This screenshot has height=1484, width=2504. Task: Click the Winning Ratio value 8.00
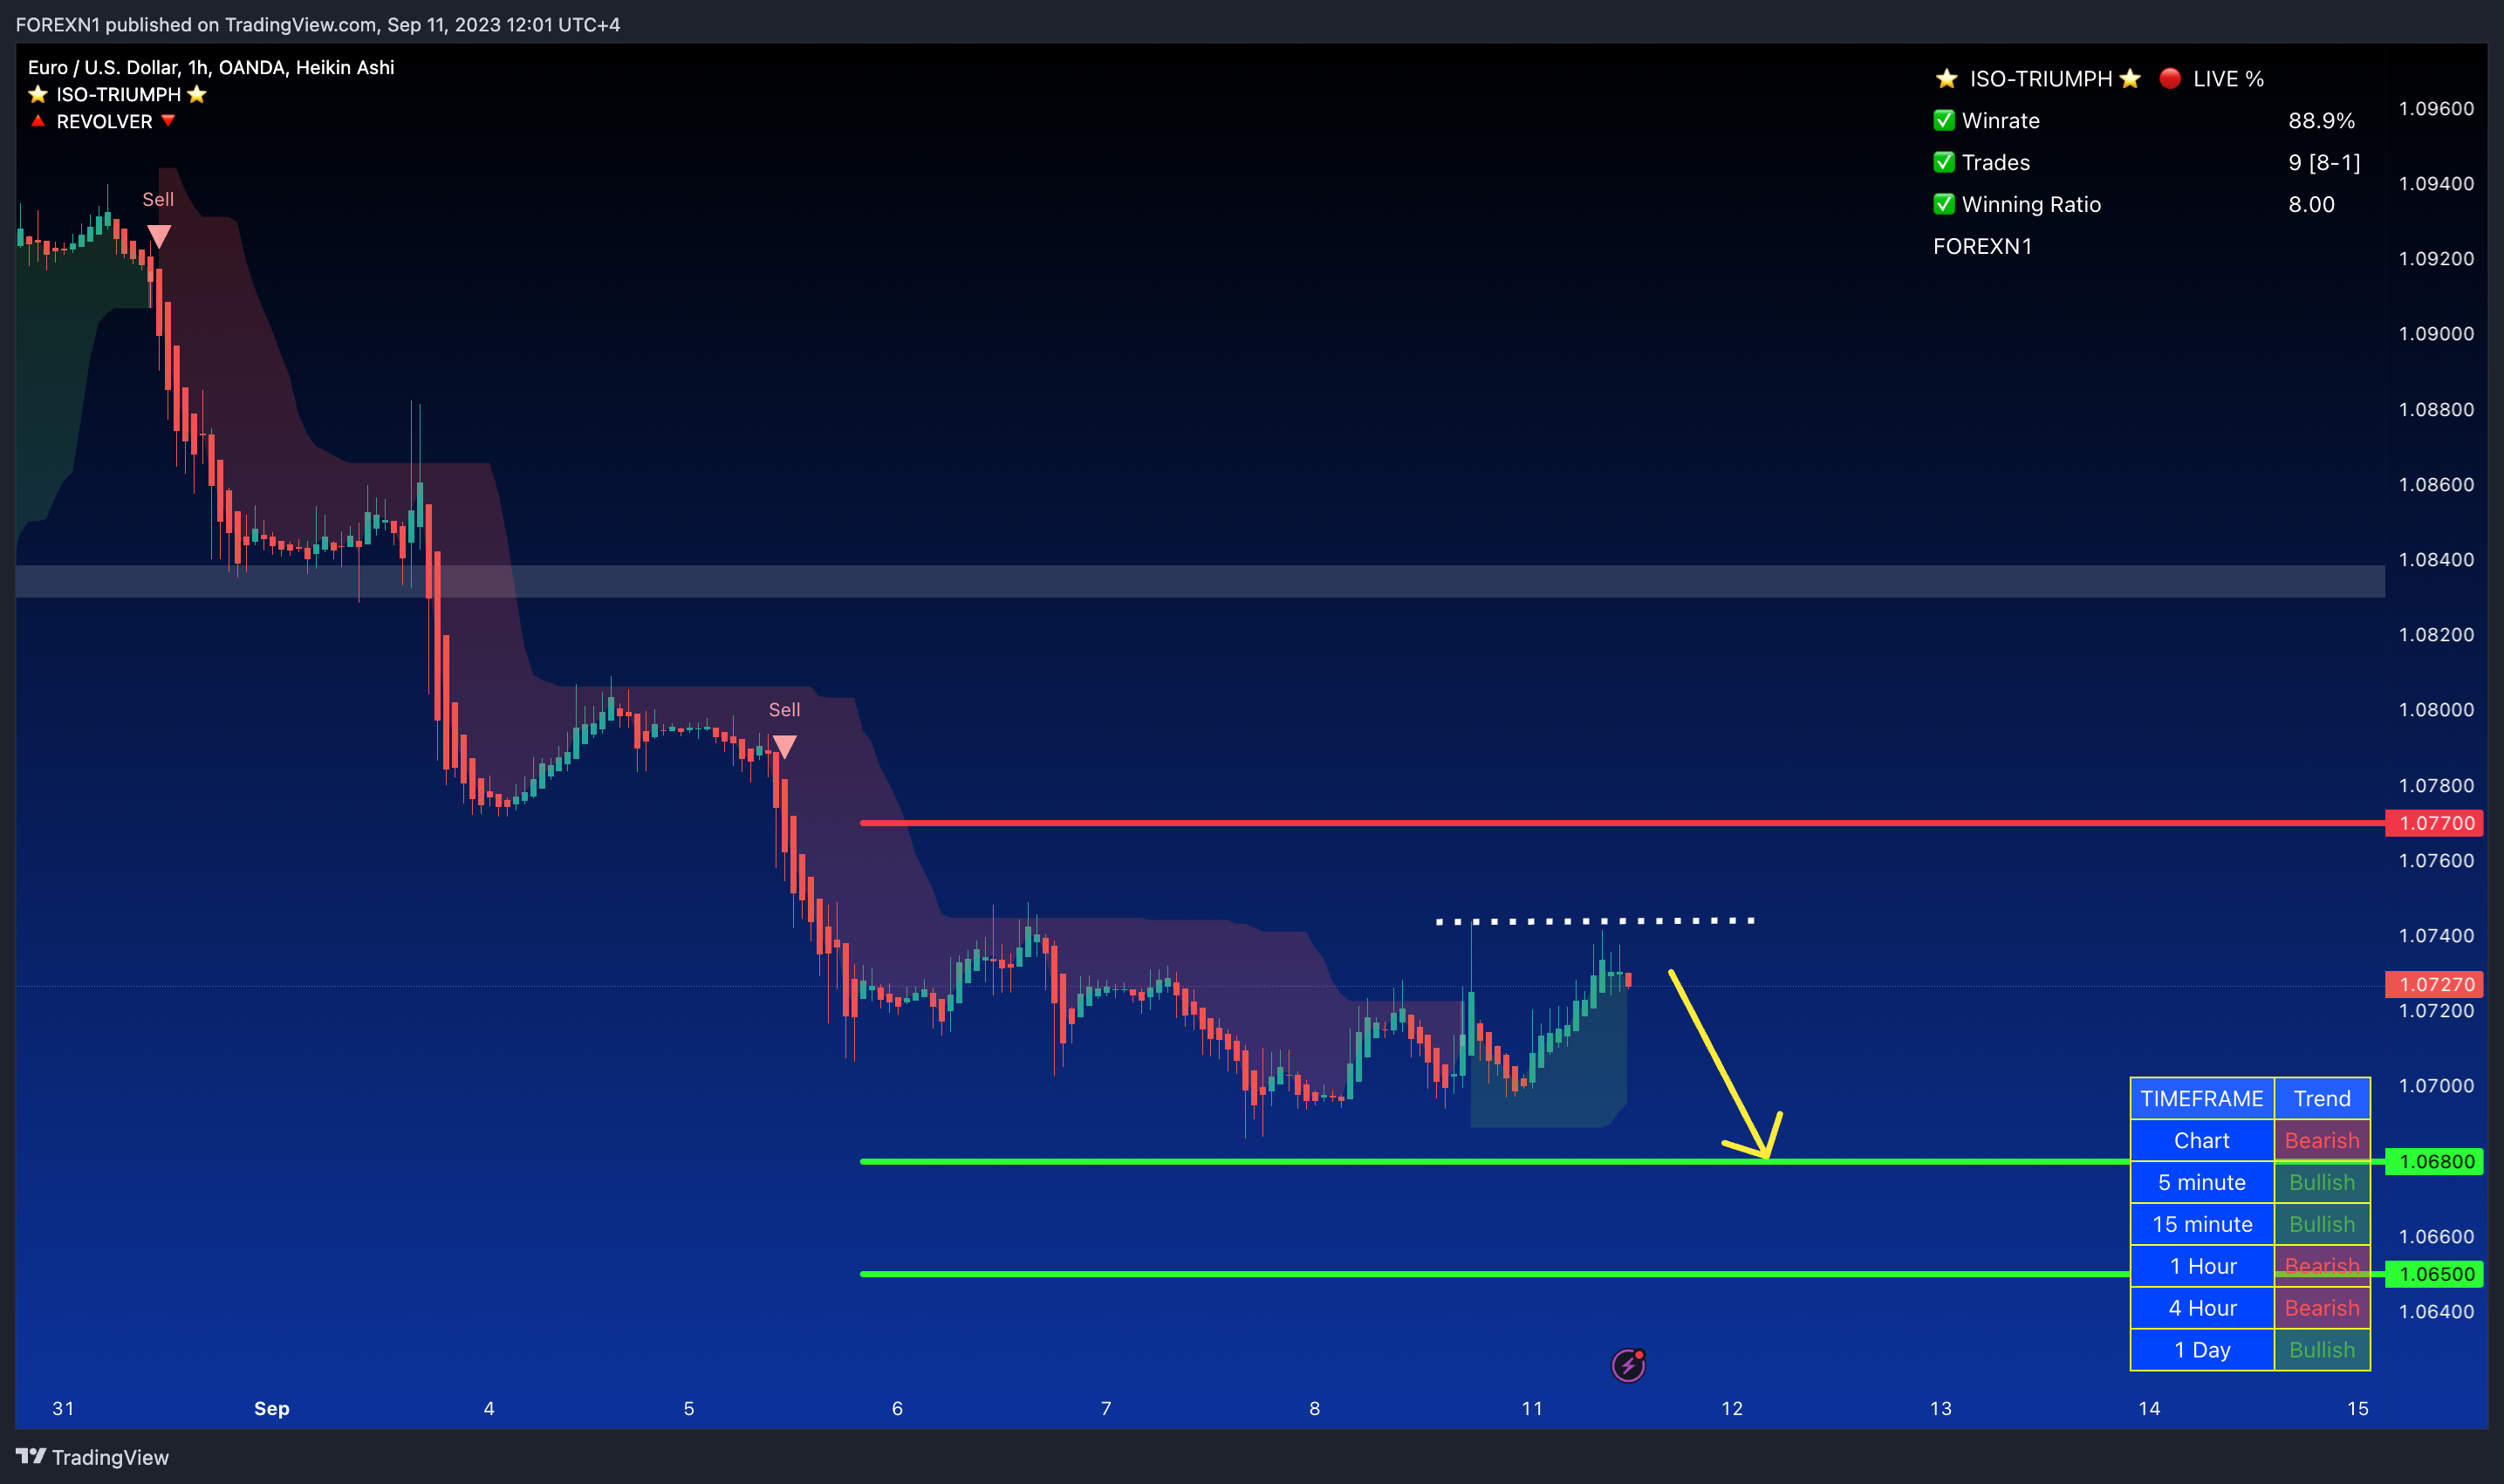pos(2311,204)
